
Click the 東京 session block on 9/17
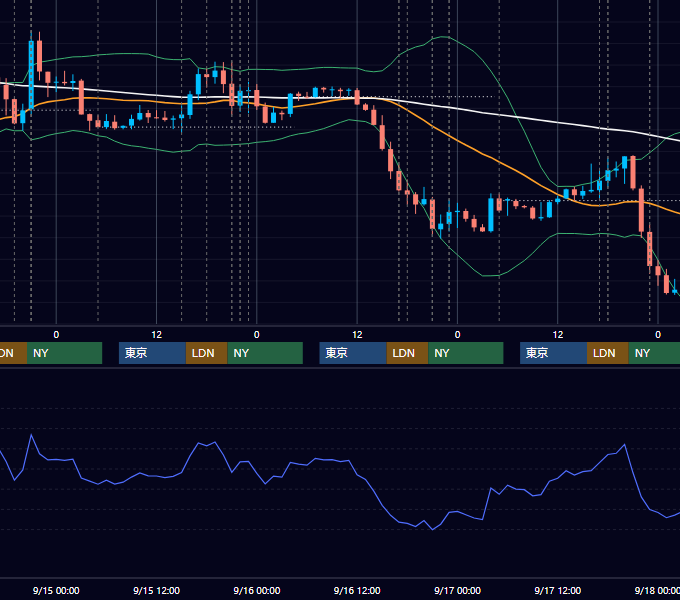(553, 353)
